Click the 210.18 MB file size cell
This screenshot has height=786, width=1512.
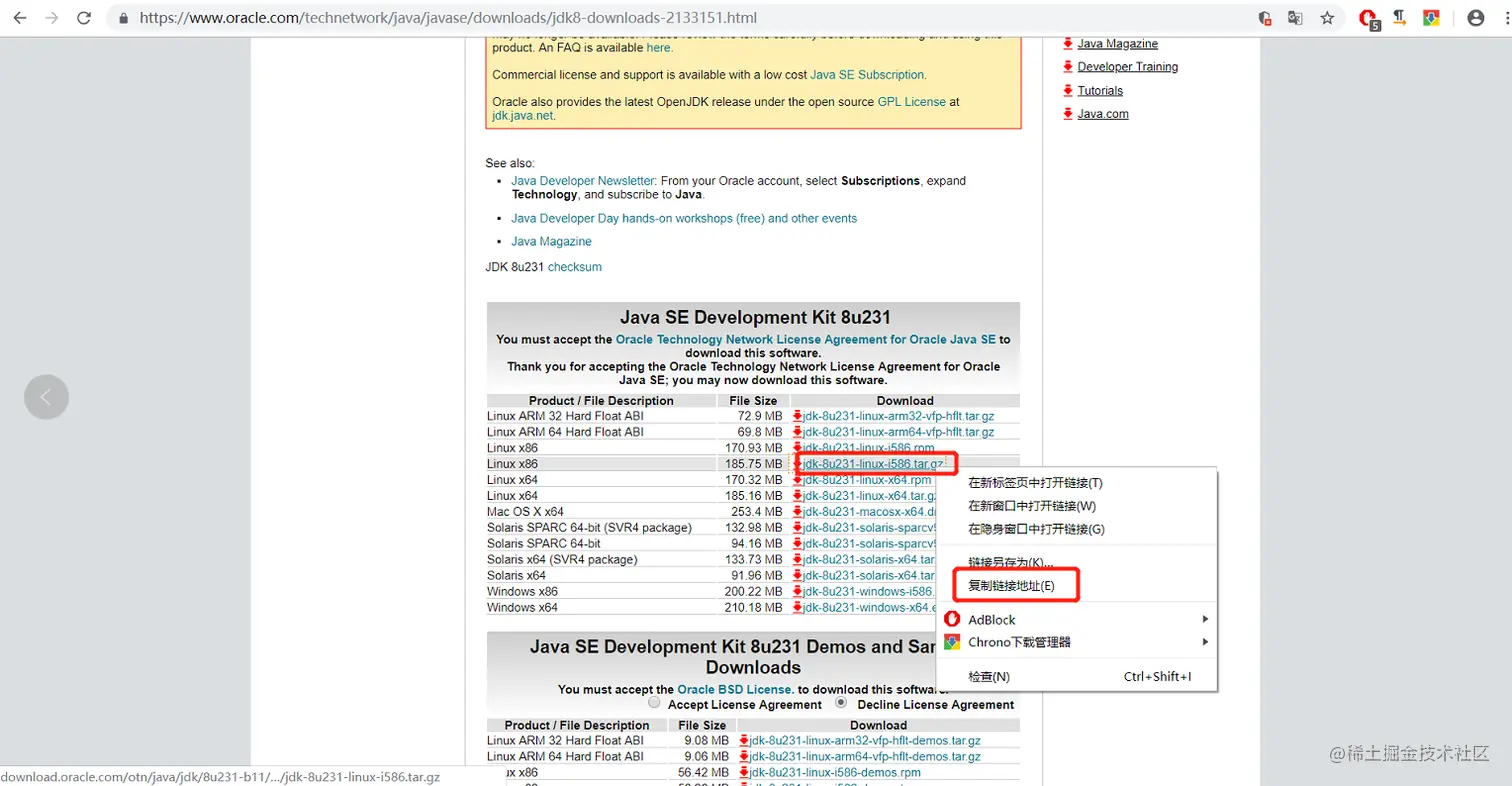pyautogui.click(x=754, y=608)
